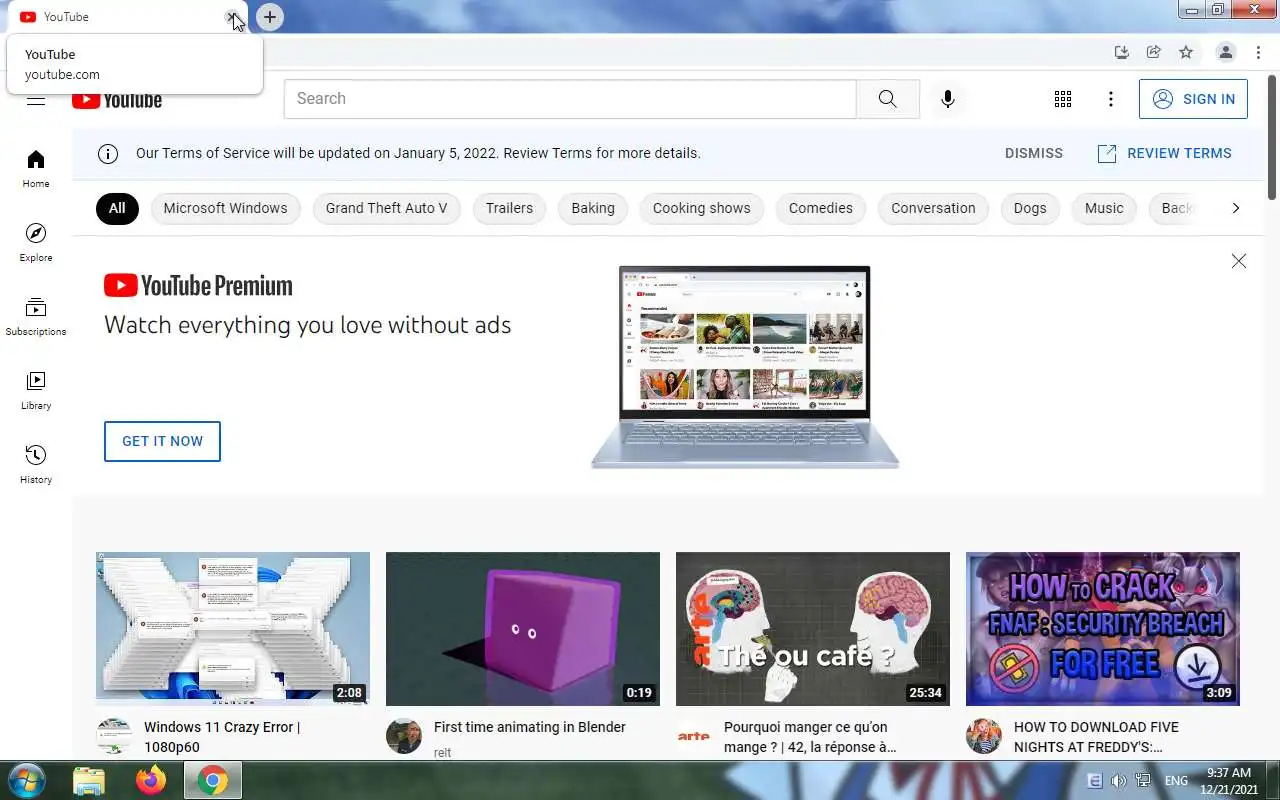Open YouTube settings three-dot menu
The height and width of the screenshot is (800, 1280).
tap(1111, 99)
